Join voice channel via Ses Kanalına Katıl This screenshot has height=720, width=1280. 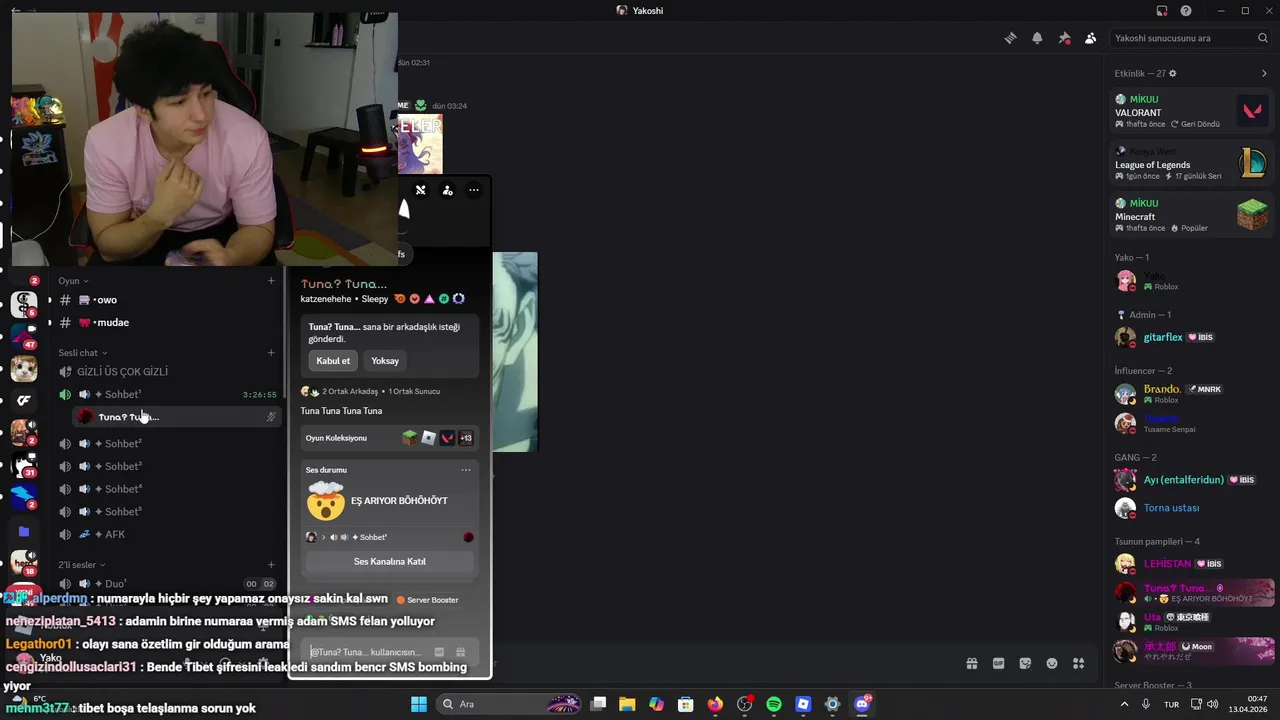[390, 562]
